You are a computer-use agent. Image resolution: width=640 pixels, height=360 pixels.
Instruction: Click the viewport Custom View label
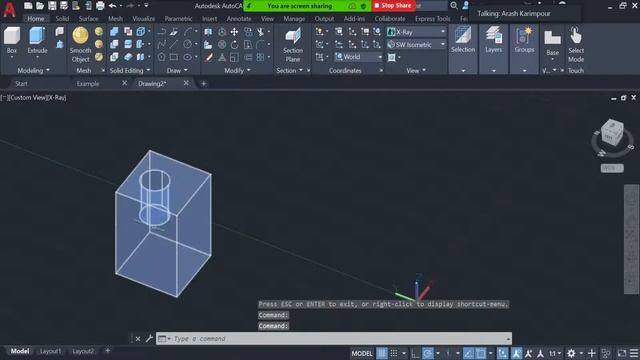(27, 98)
